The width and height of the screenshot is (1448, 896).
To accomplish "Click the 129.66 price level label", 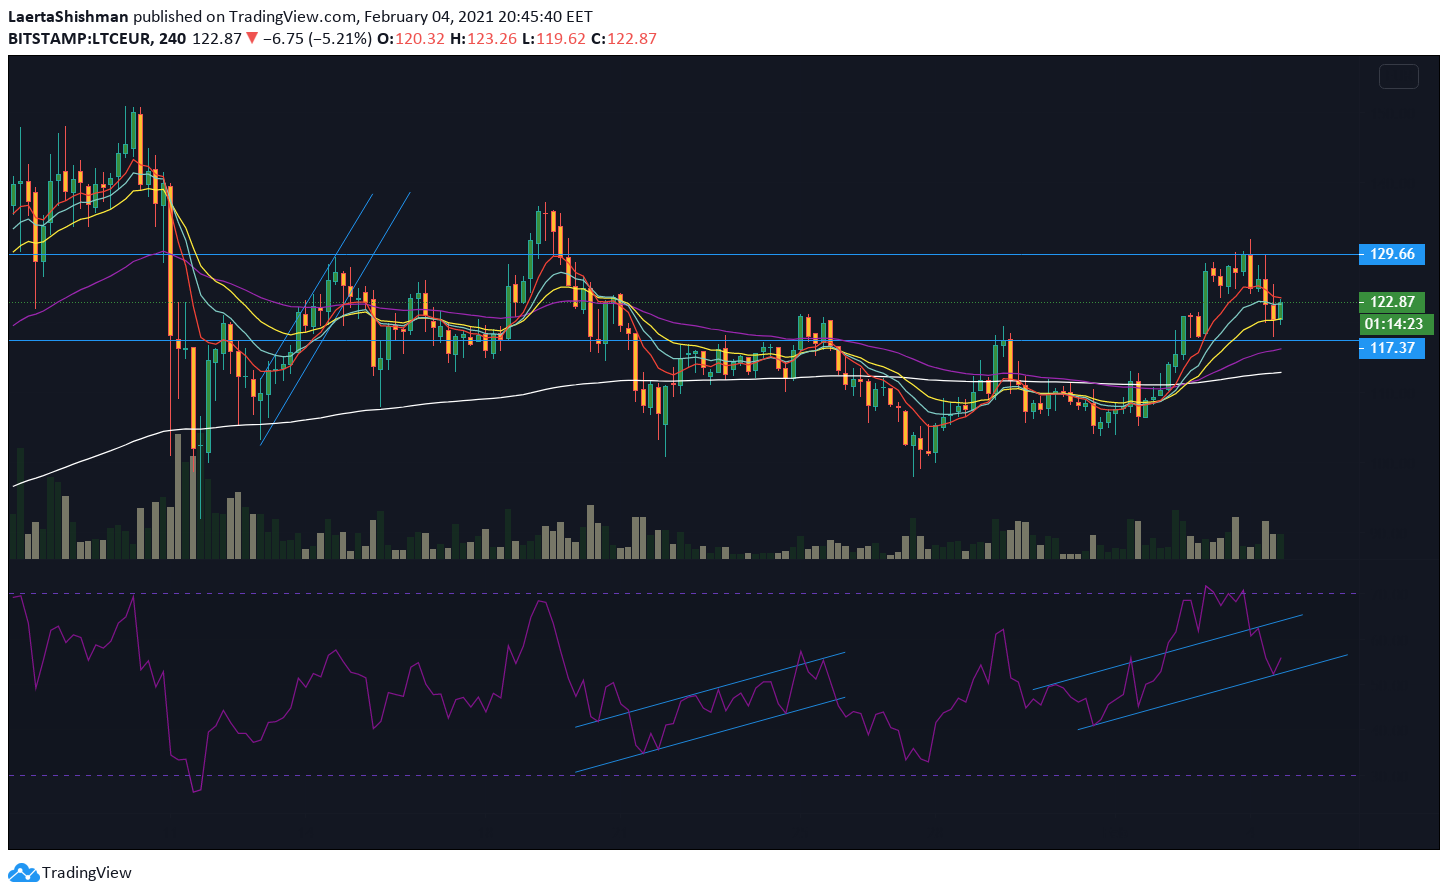I will click(x=1391, y=254).
